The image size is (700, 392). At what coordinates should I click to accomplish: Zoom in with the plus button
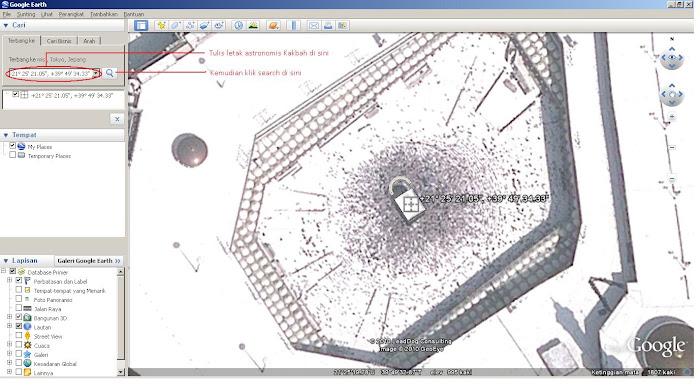(x=672, y=117)
